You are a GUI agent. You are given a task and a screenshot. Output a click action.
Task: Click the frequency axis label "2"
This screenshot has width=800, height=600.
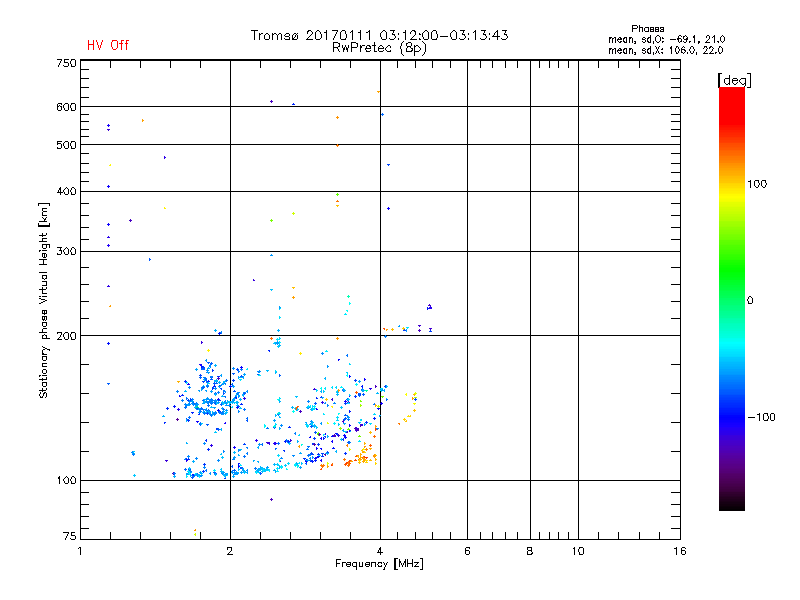(x=230, y=551)
